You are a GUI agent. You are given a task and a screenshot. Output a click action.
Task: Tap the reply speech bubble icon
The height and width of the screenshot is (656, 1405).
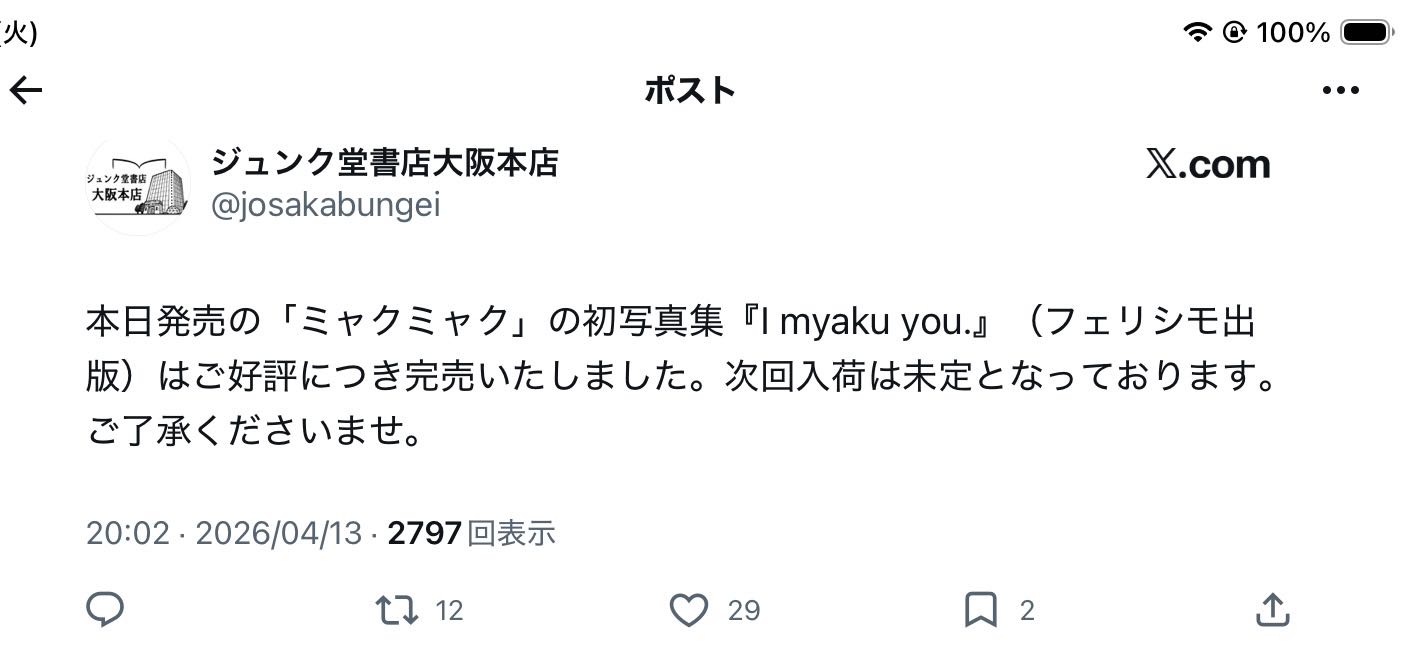coord(105,609)
